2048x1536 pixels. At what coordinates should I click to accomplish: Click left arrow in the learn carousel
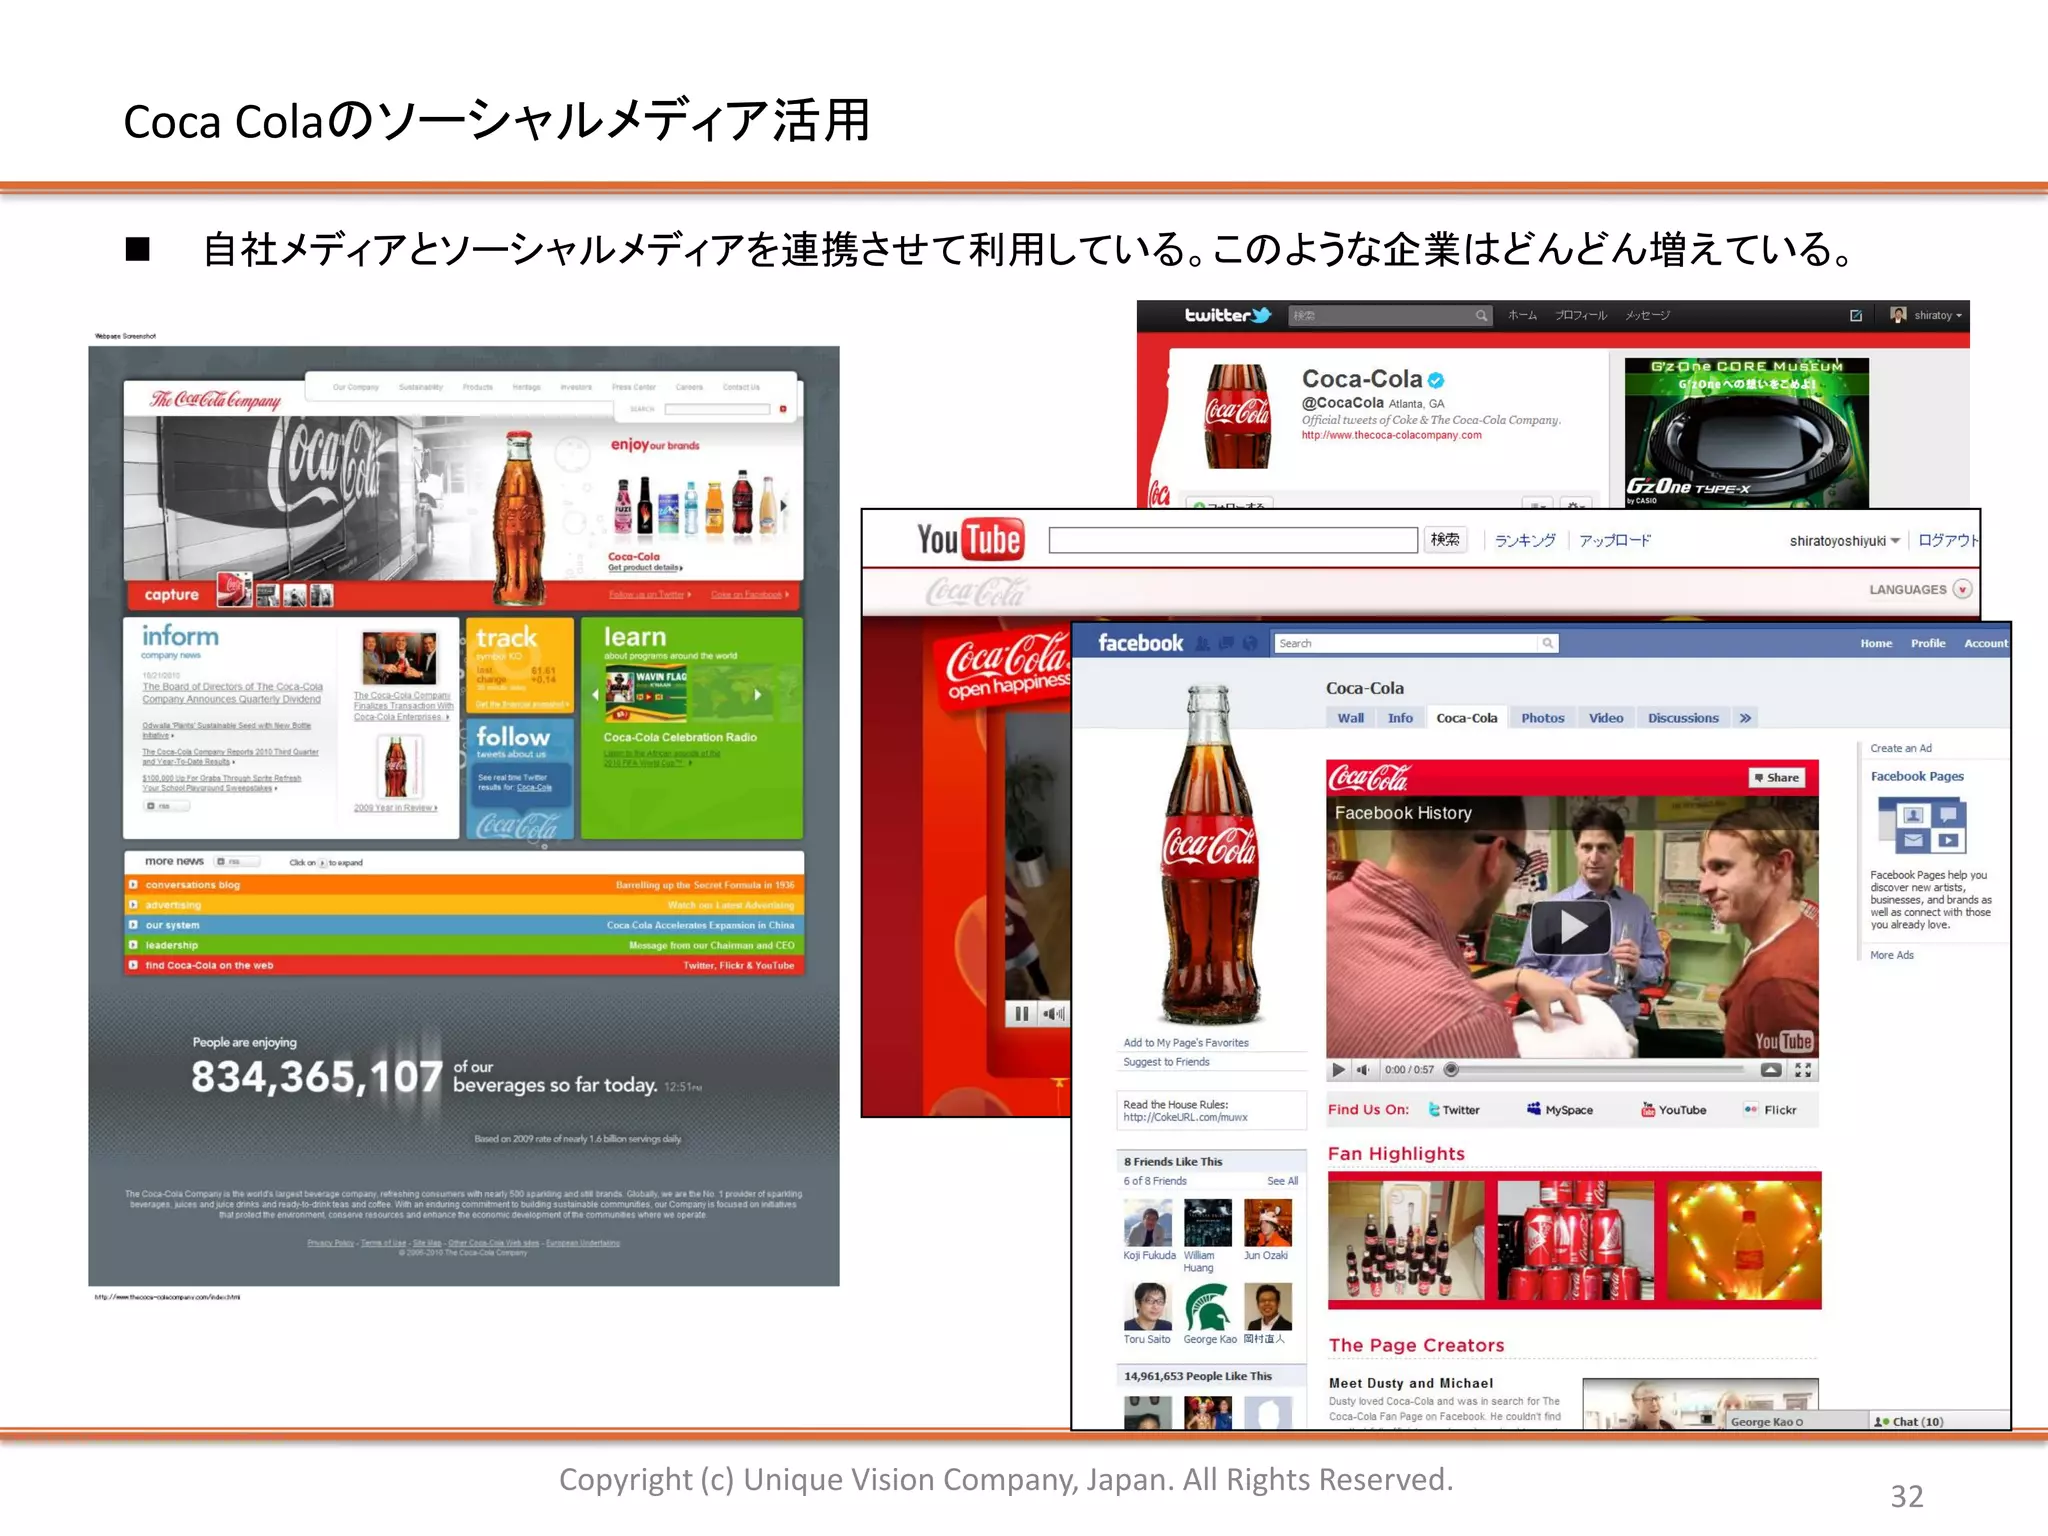[596, 694]
